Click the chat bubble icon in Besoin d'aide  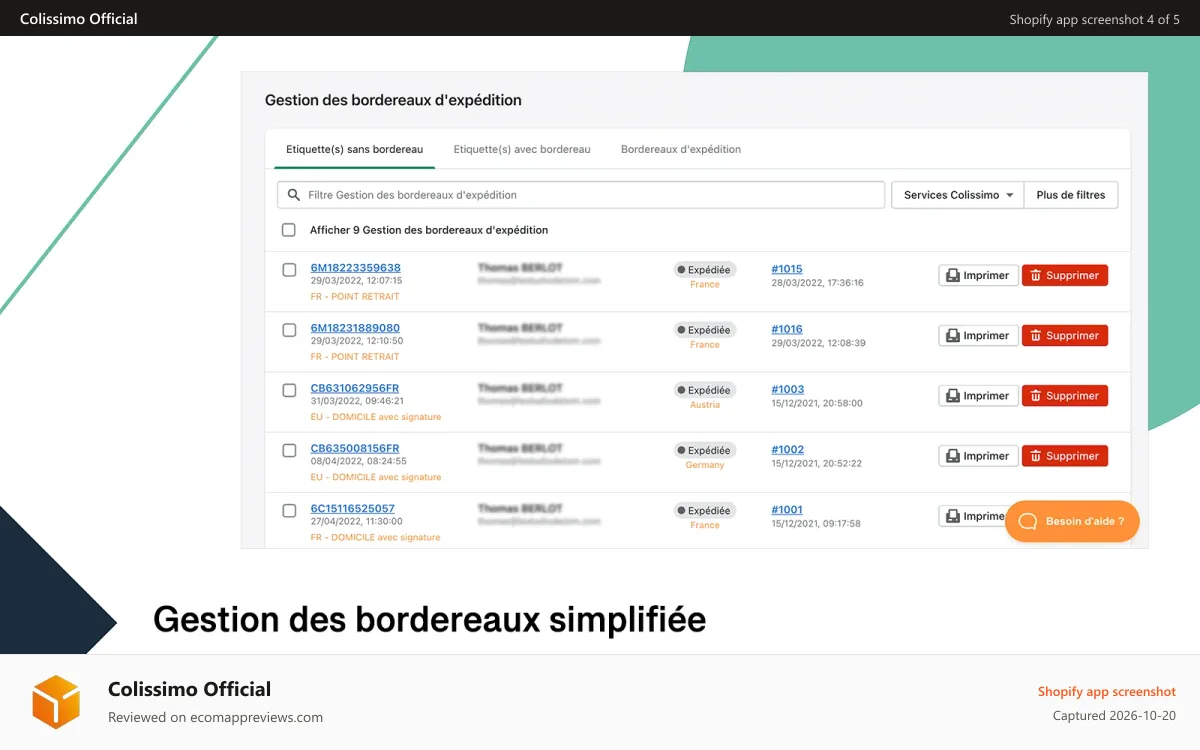[1027, 521]
